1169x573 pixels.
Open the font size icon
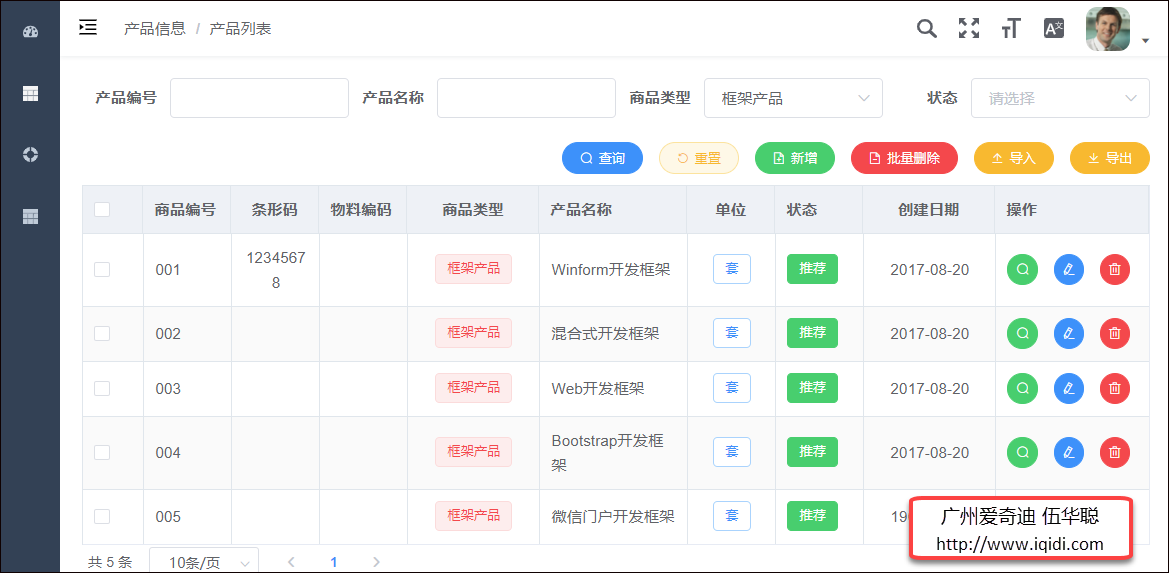(1011, 28)
